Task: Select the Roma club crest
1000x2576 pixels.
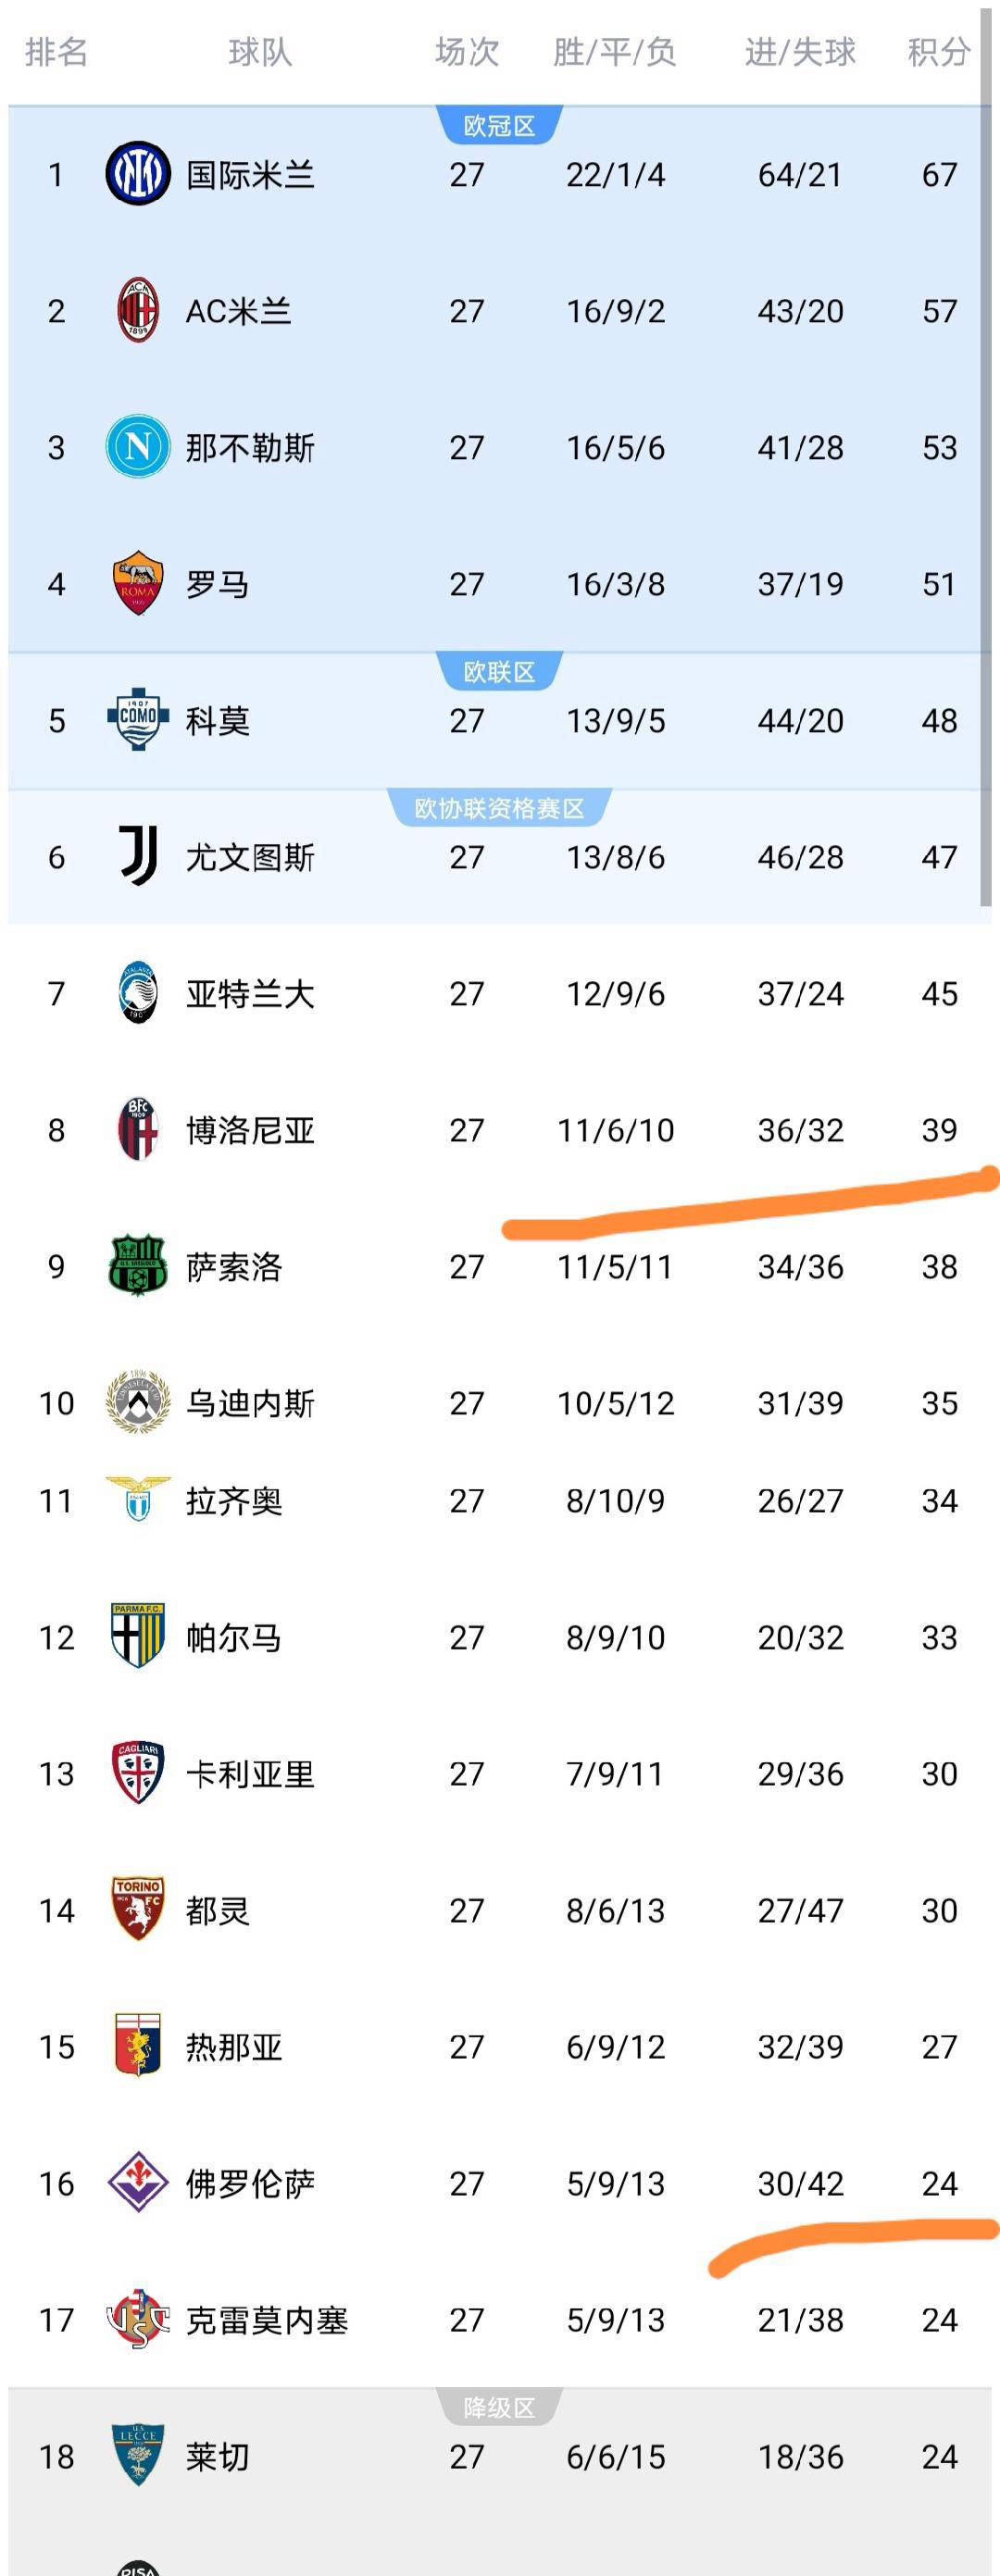Action: coord(137,583)
